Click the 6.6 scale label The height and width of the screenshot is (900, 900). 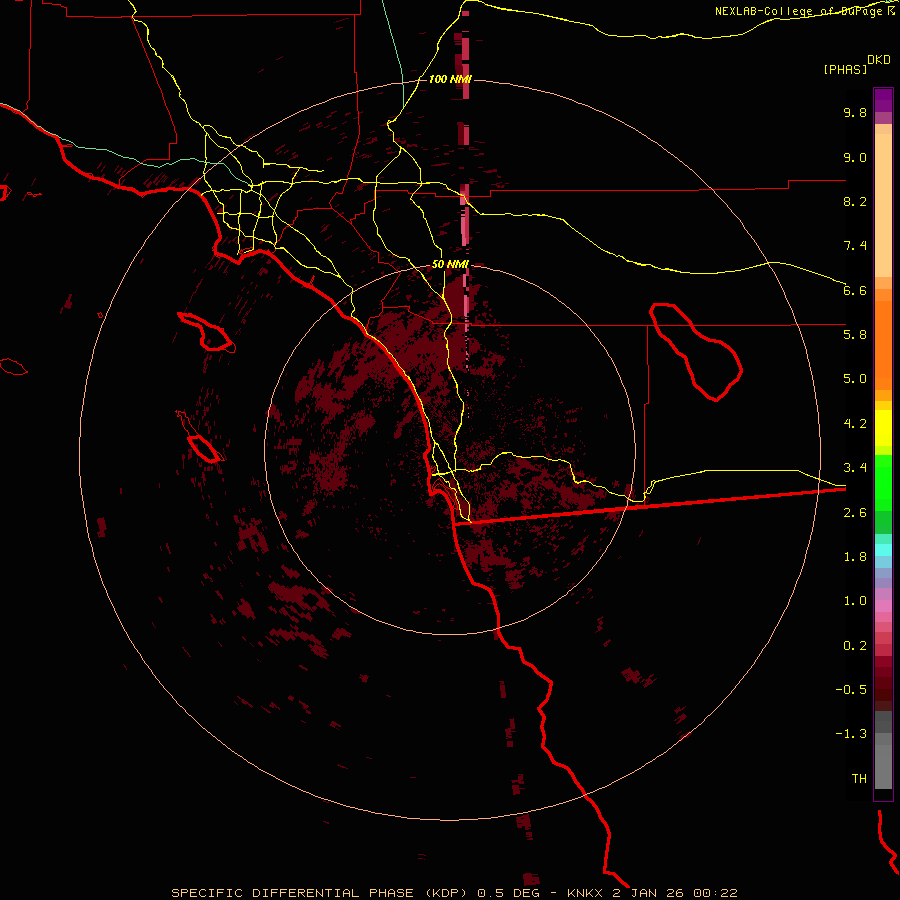click(x=855, y=290)
